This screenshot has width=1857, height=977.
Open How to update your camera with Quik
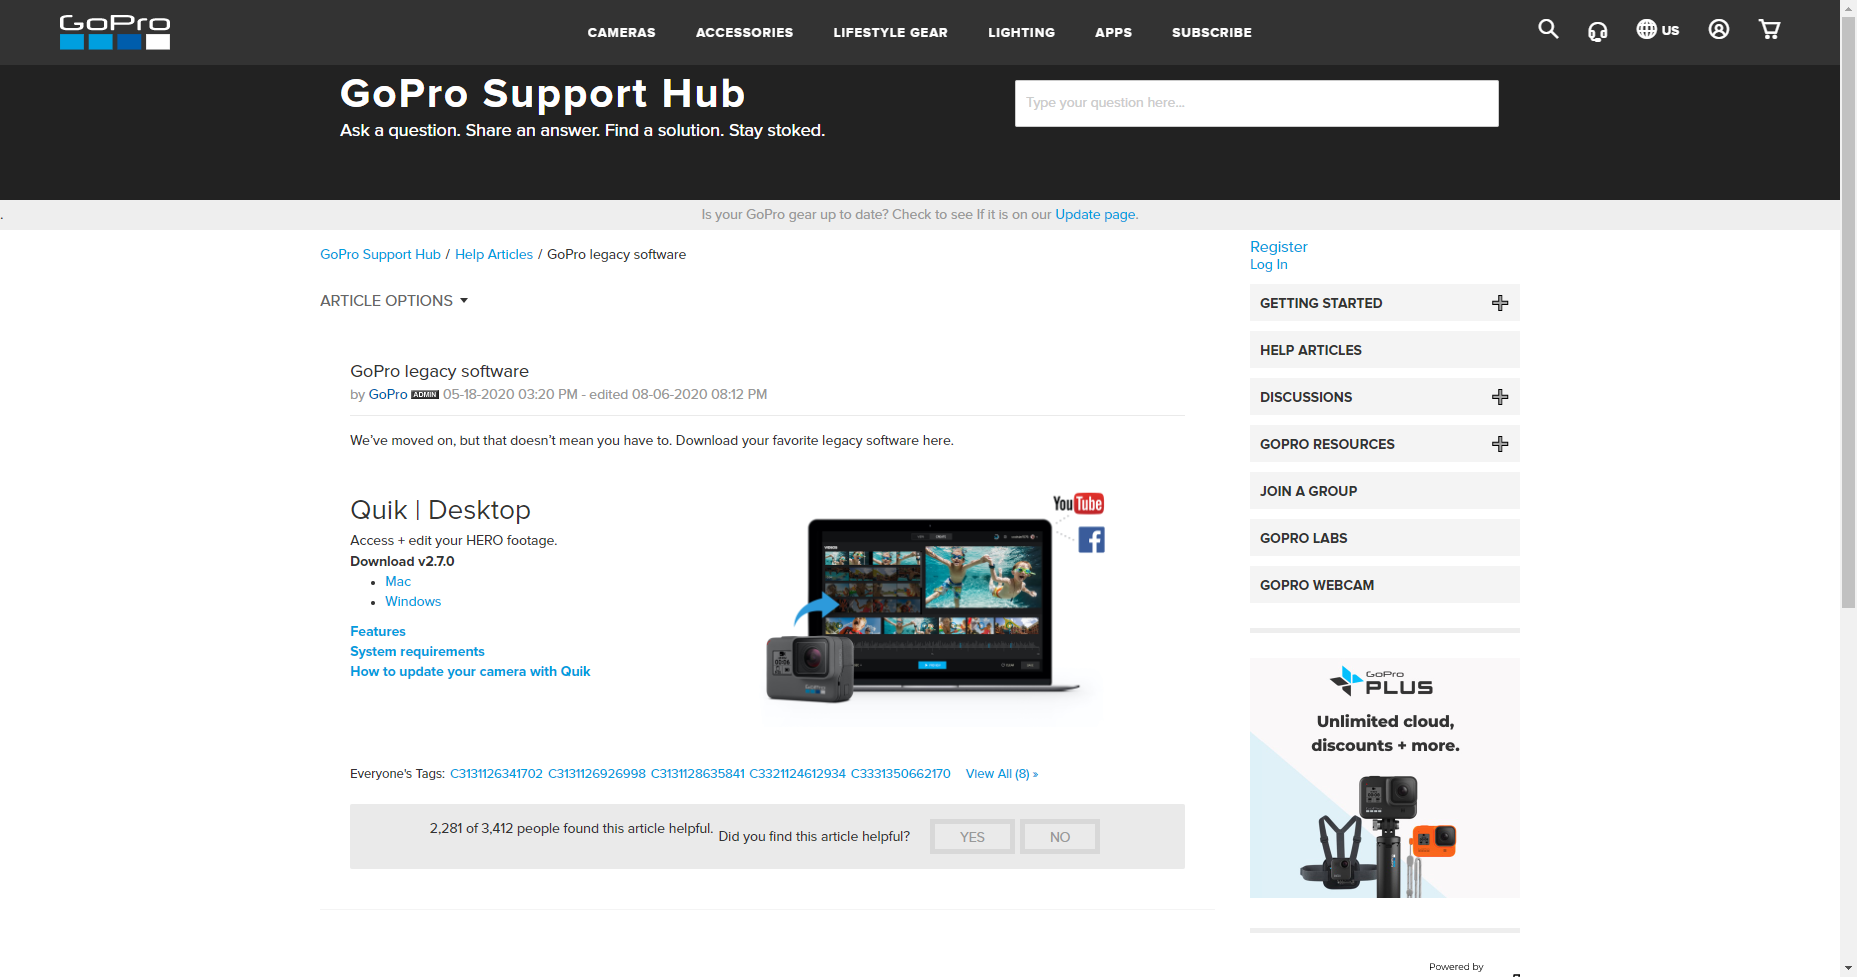pyautogui.click(x=470, y=672)
